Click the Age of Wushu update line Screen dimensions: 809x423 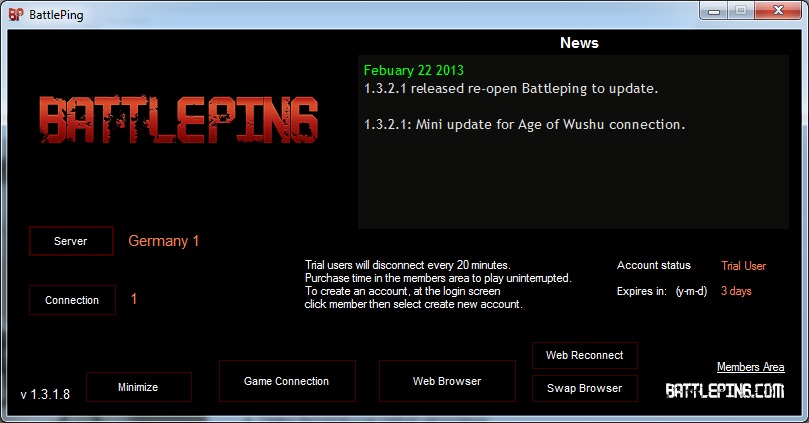525,125
